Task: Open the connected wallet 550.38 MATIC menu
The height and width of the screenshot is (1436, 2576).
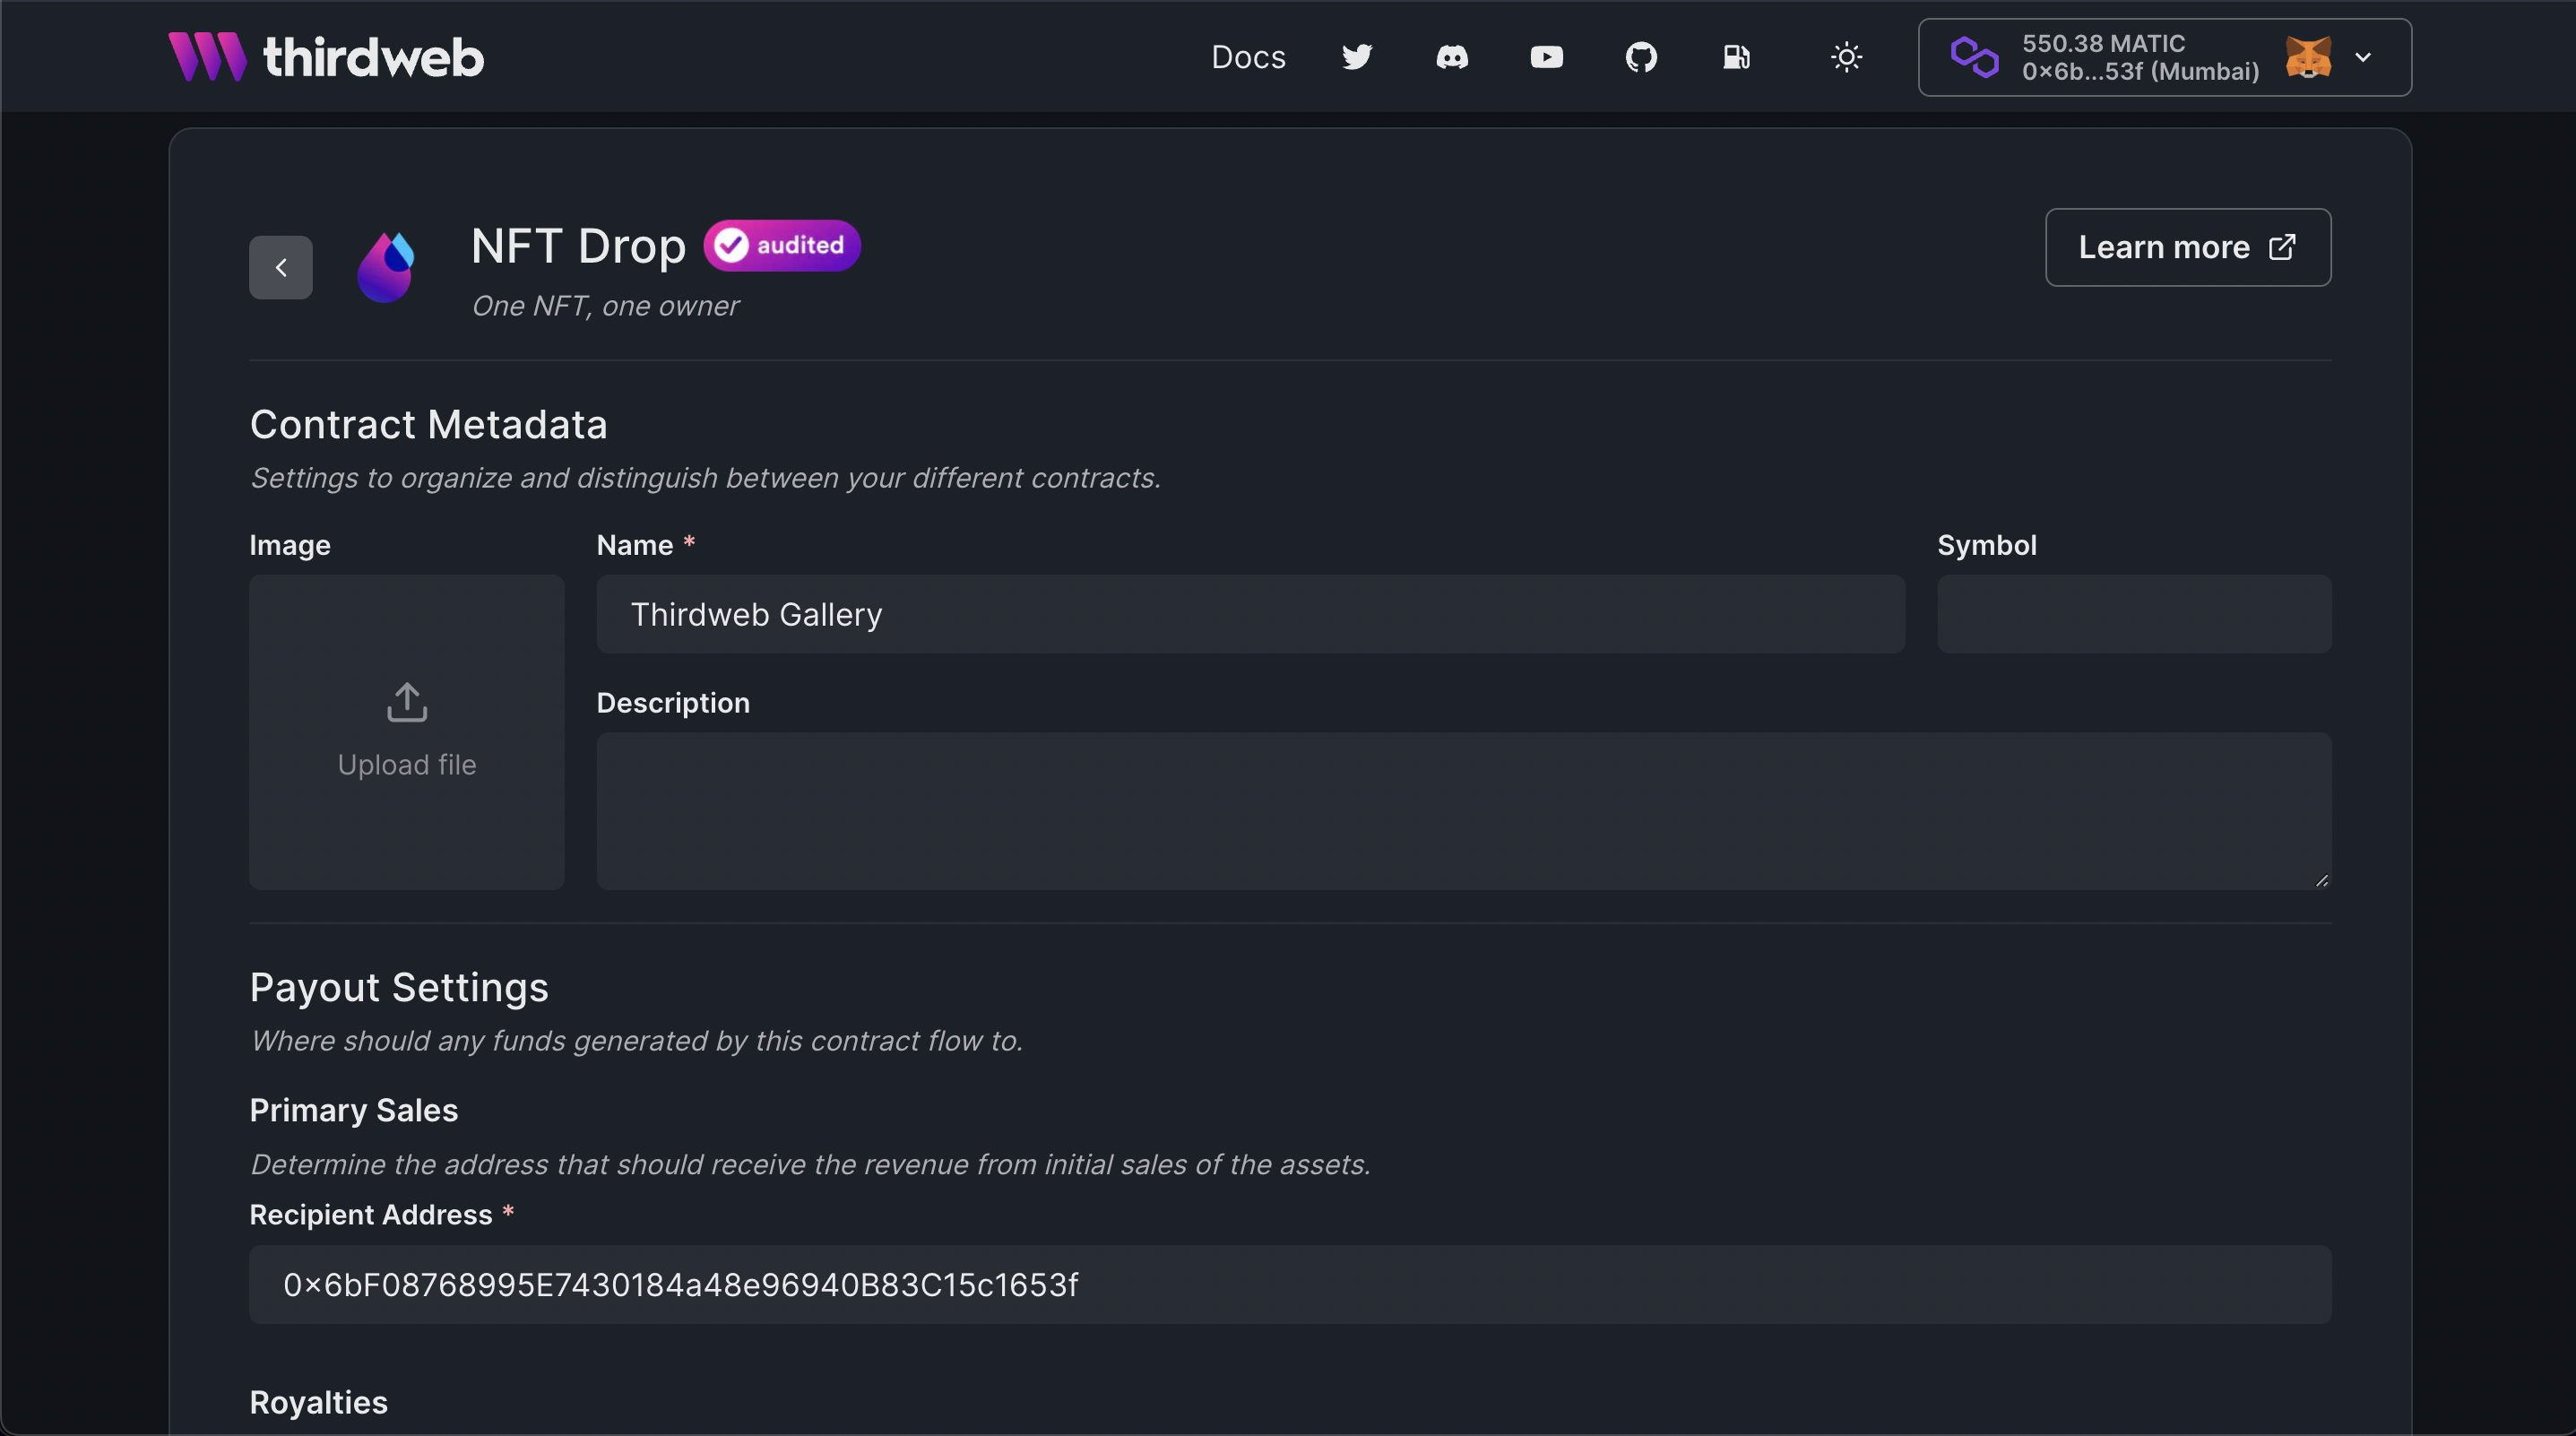Action: [x=2165, y=57]
